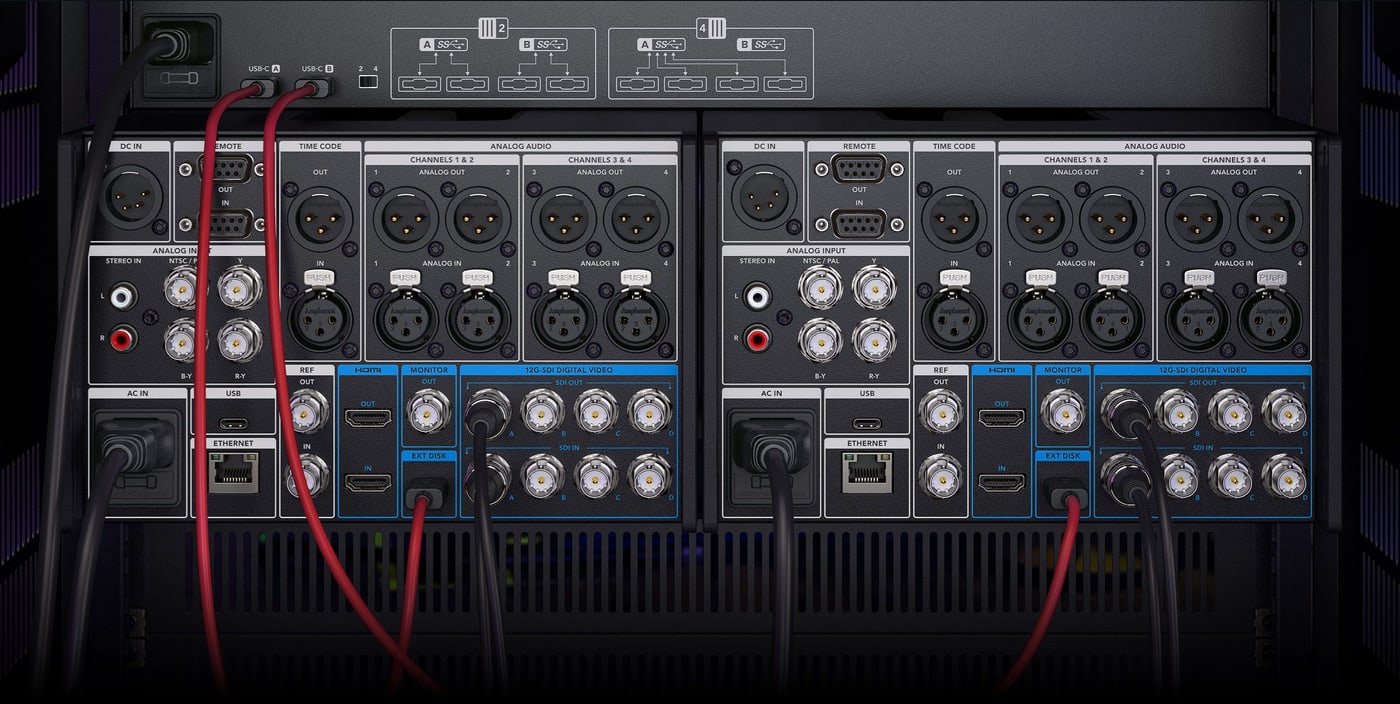Click the left deck TIME CODE OUT connector
The height and width of the screenshot is (704, 1400).
coord(320,219)
